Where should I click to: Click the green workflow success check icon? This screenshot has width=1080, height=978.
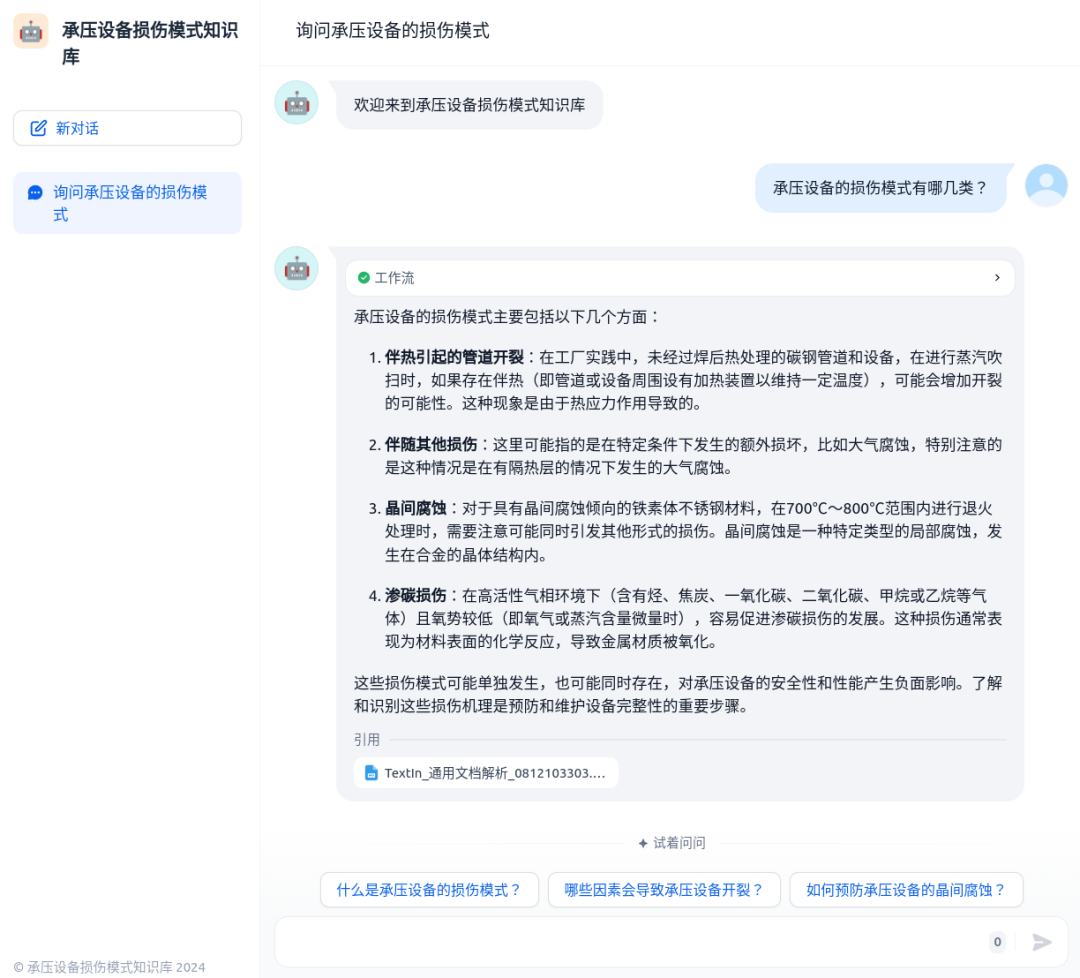(x=364, y=278)
